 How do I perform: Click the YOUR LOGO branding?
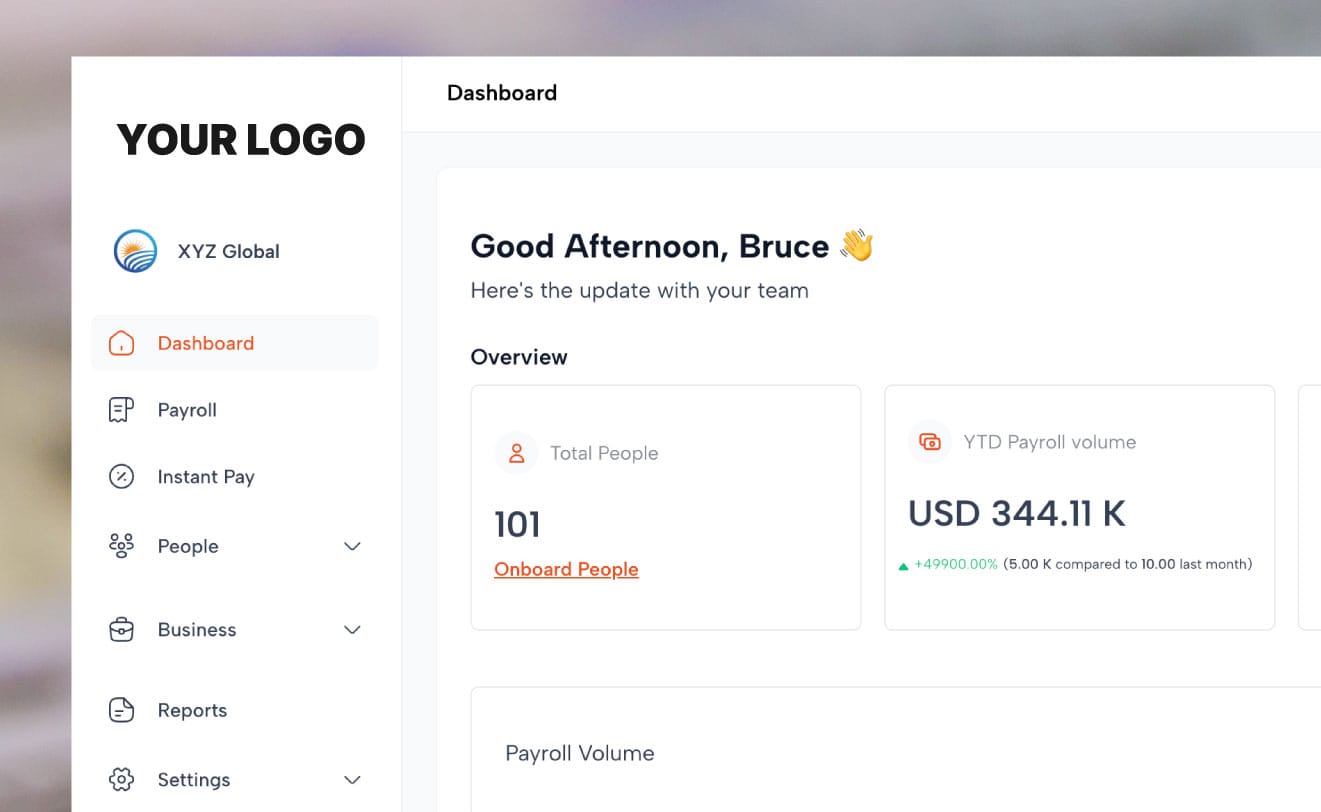point(240,139)
